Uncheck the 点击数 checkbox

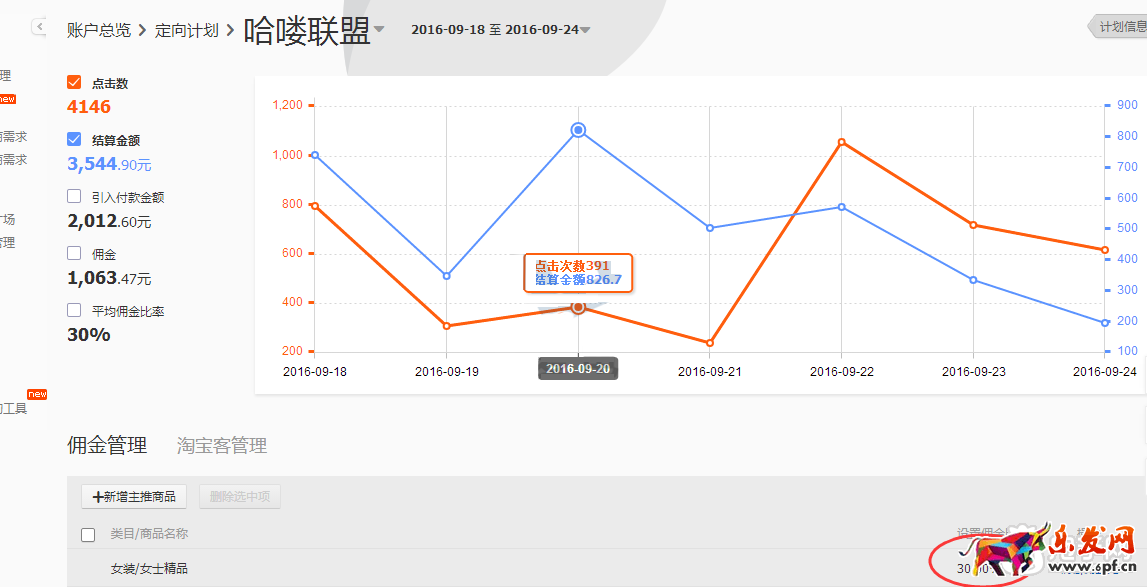(x=74, y=82)
